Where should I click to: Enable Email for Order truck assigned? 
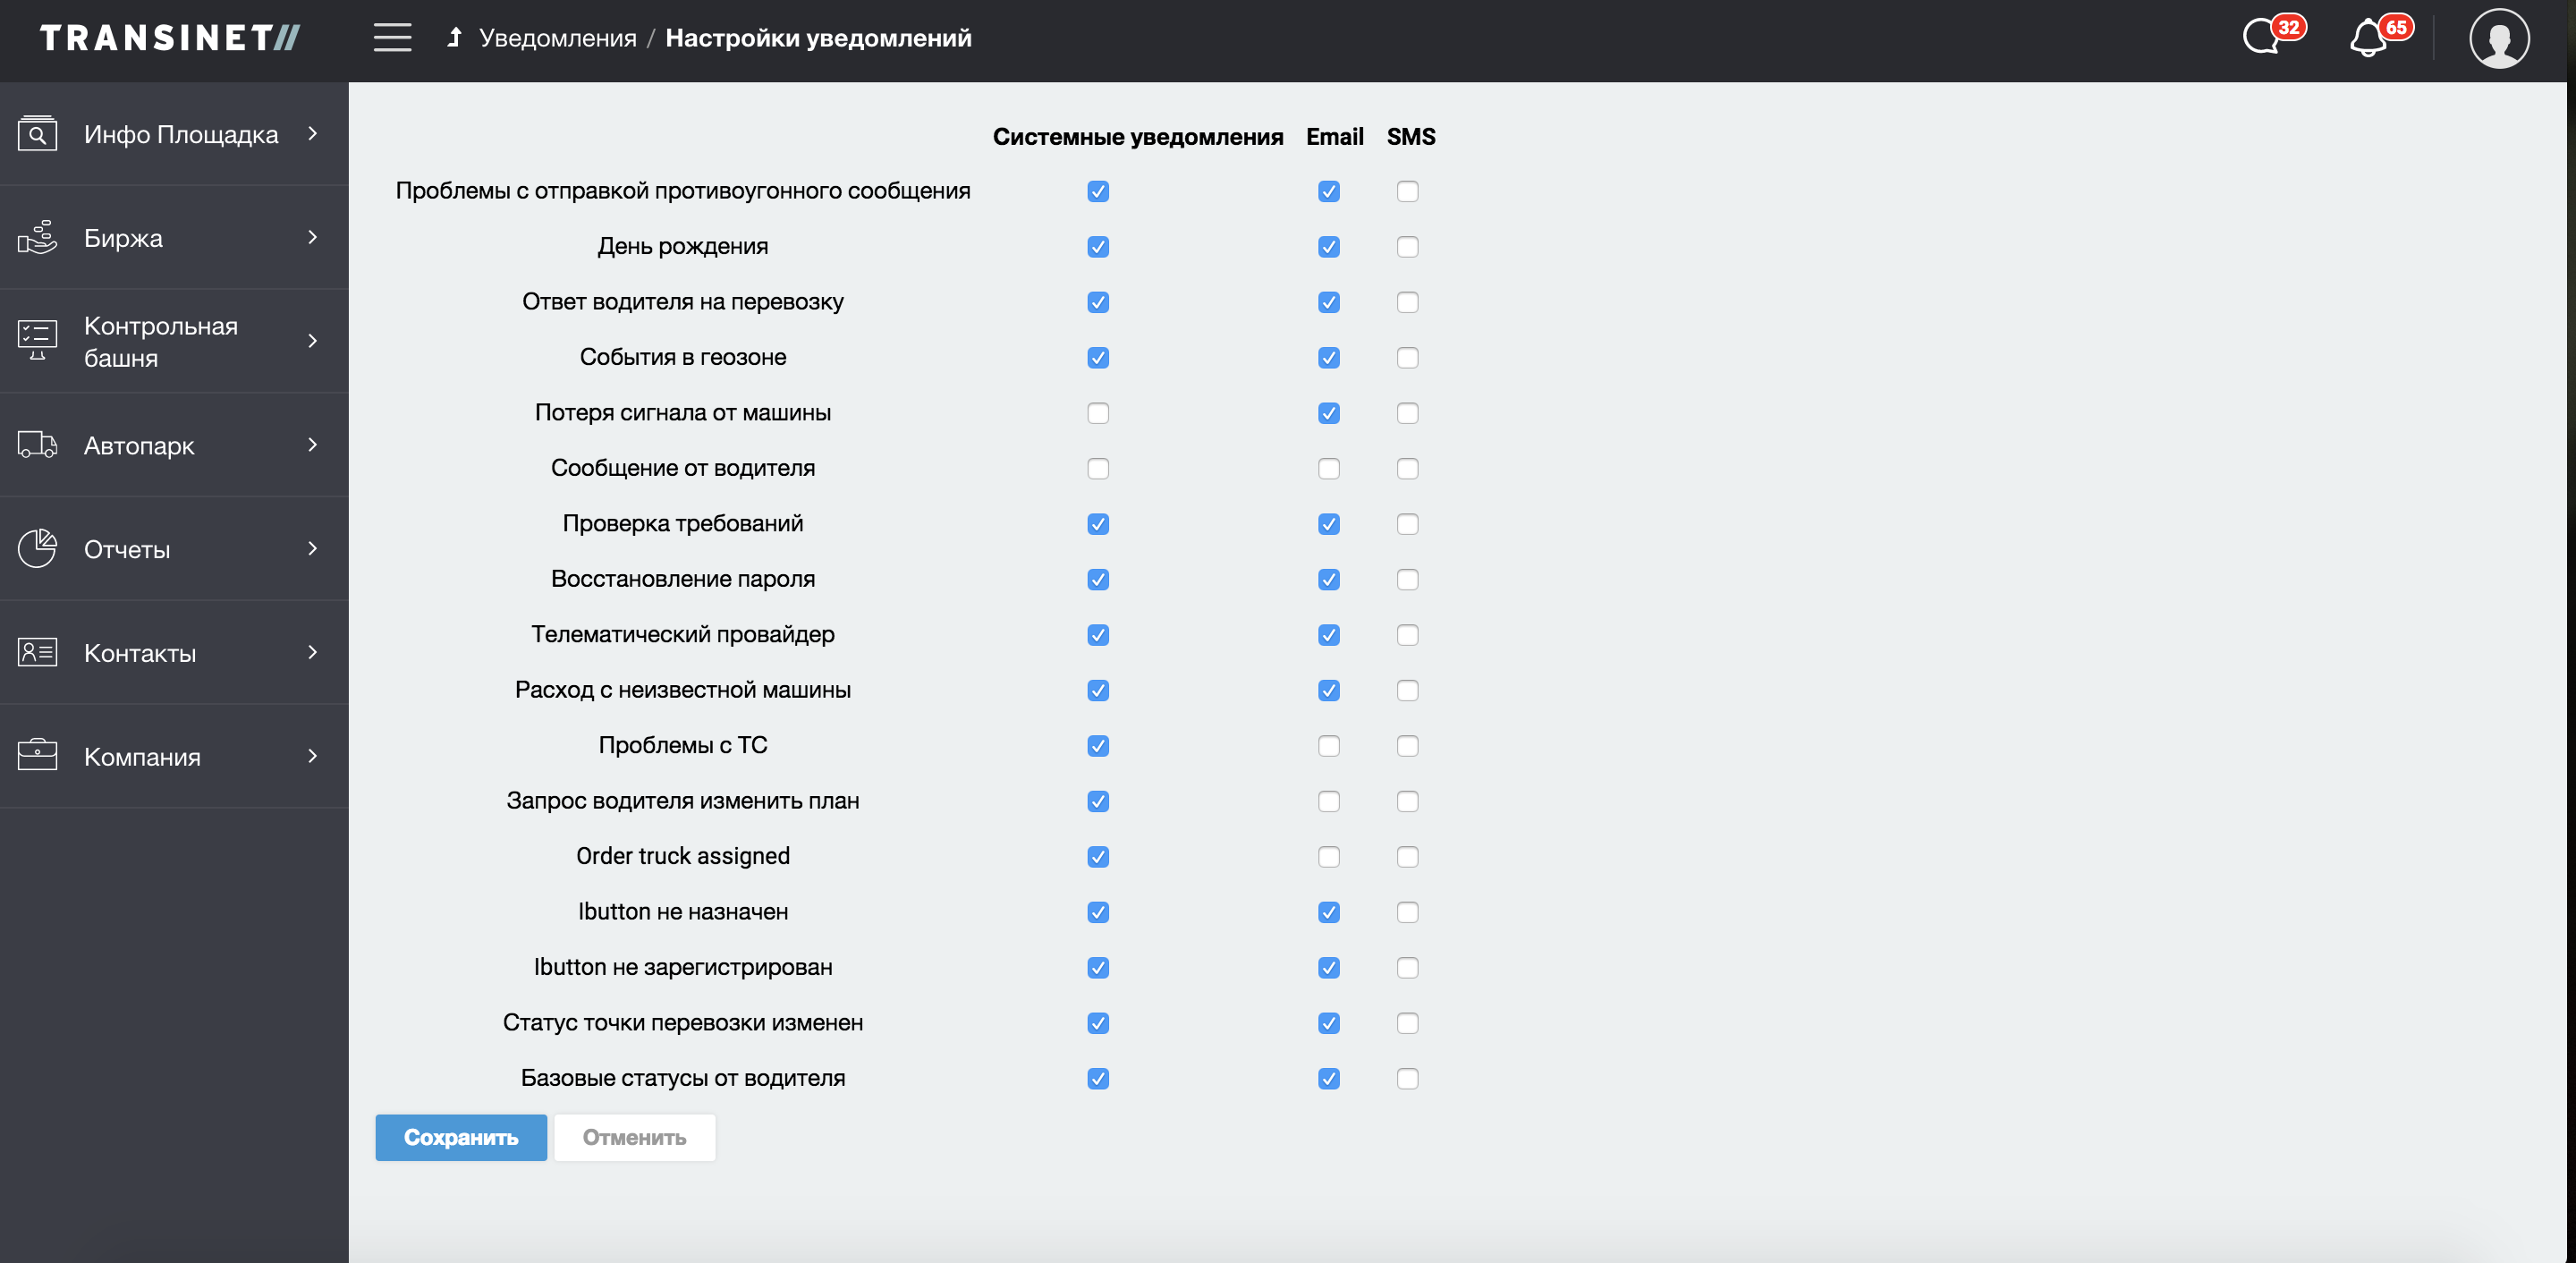click(1328, 857)
